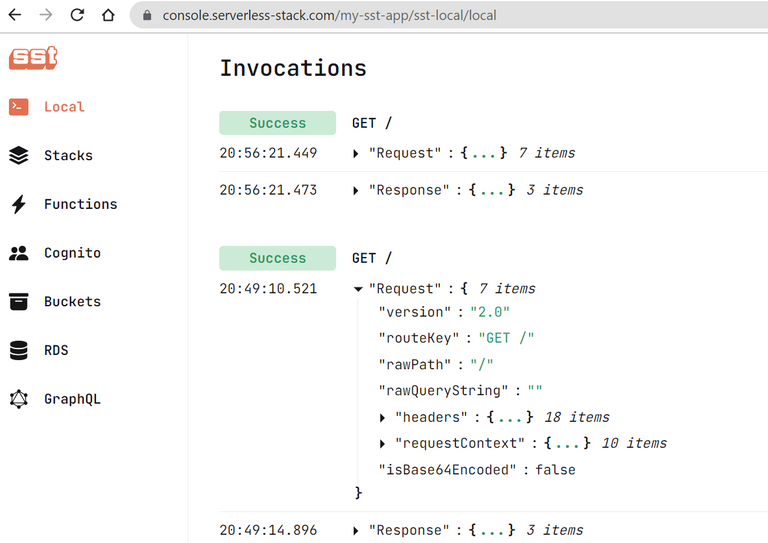Reload the page with browser refresh
768x543 pixels.
(x=77, y=16)
